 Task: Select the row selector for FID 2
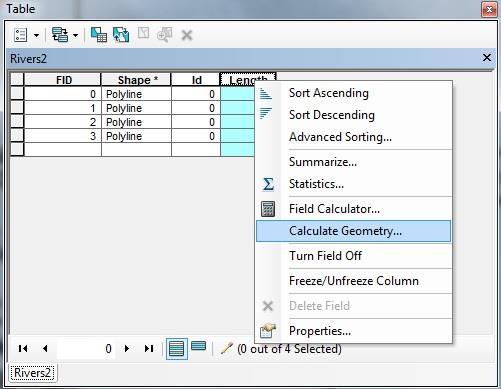(17, 122)
